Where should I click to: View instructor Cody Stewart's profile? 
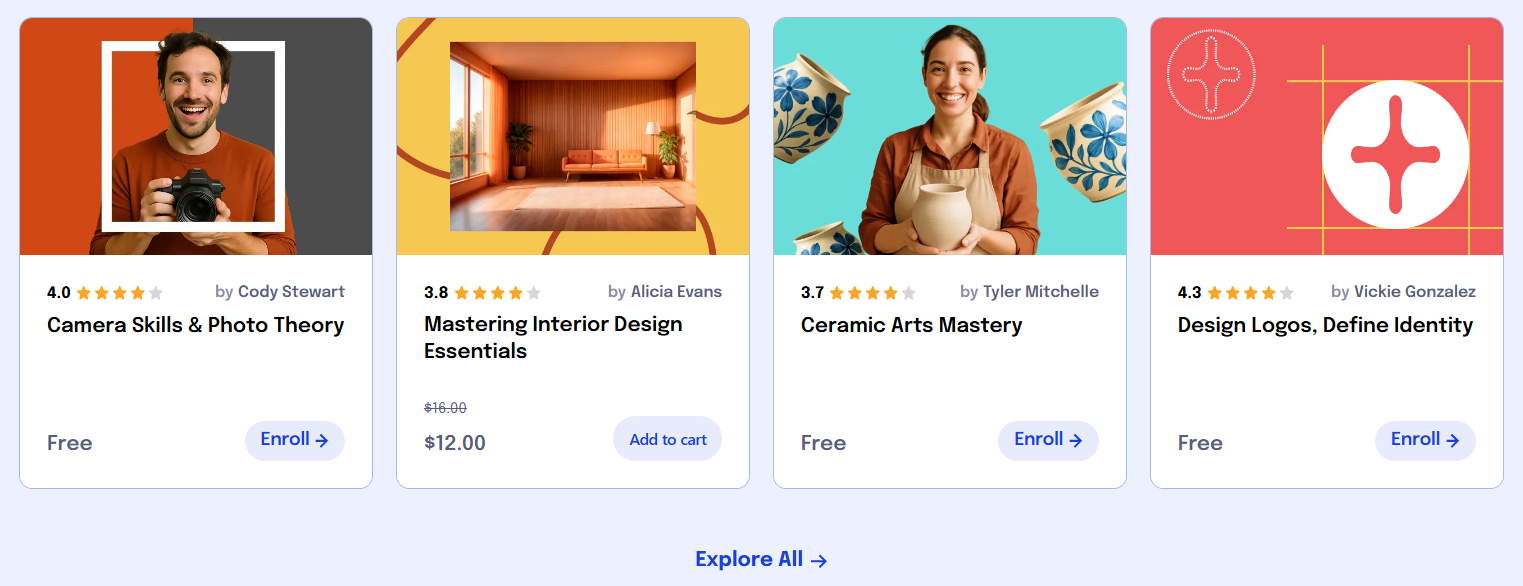[x=291, y=292]
